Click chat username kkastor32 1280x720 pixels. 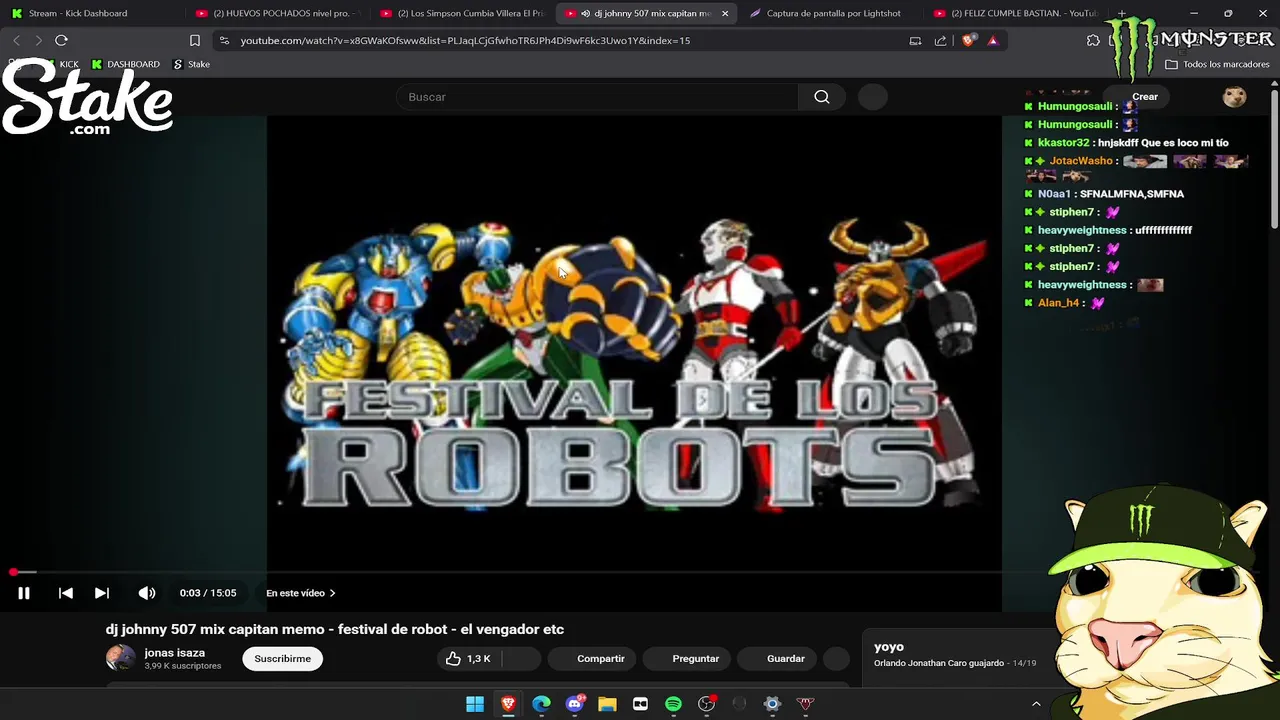(1063, 143)
